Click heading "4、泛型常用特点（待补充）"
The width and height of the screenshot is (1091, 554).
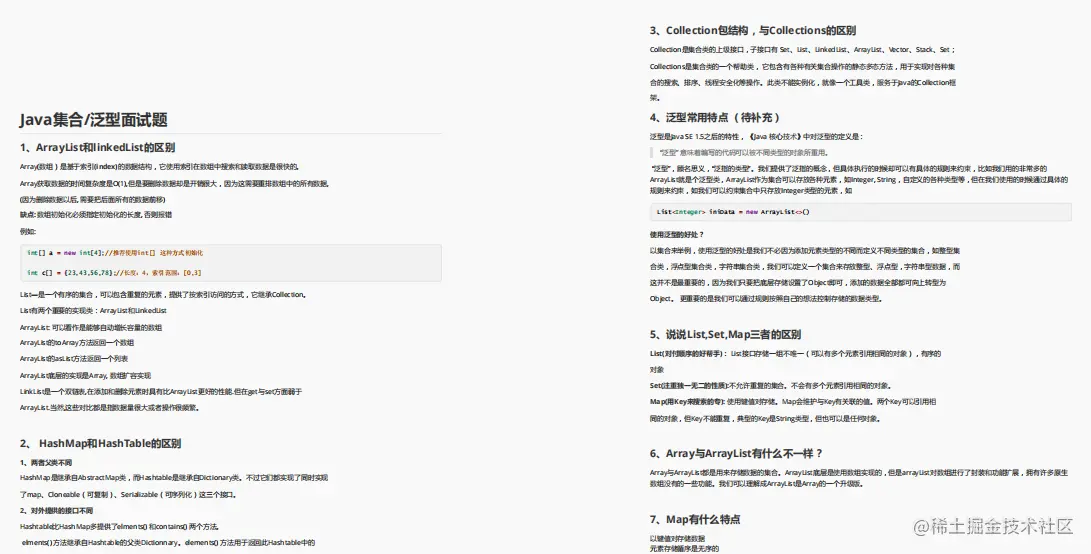tap(716, 118)
